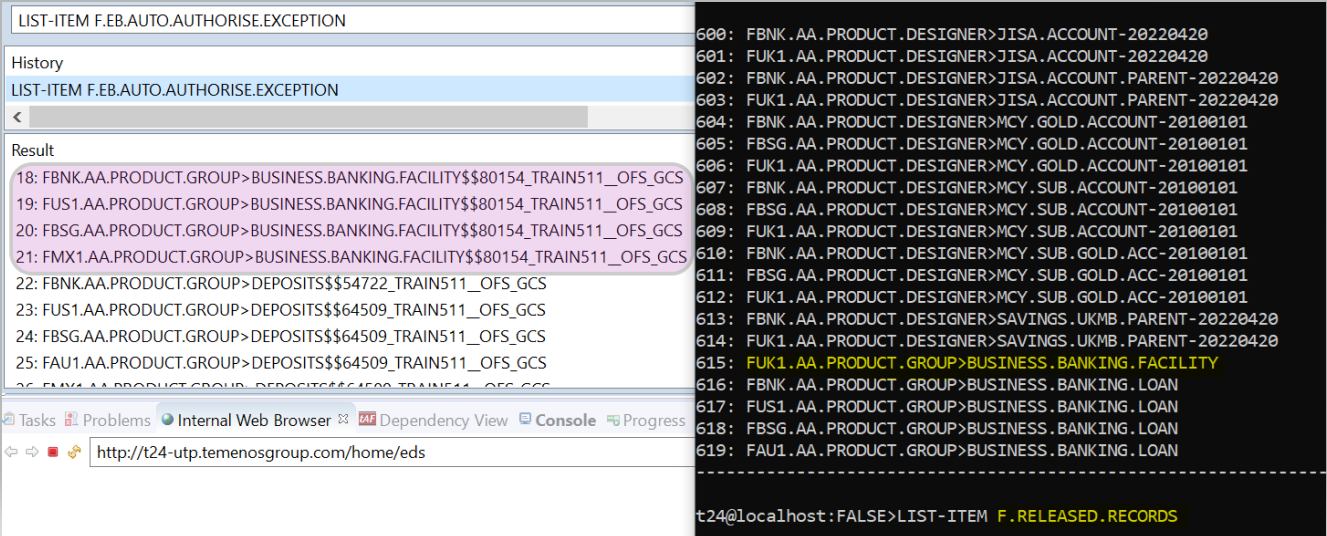Select result row 19 FUS1 BUSINESS.BANKING.FACILITY
This screenshot has height=536, width=1327.
(x=349, y=204)
